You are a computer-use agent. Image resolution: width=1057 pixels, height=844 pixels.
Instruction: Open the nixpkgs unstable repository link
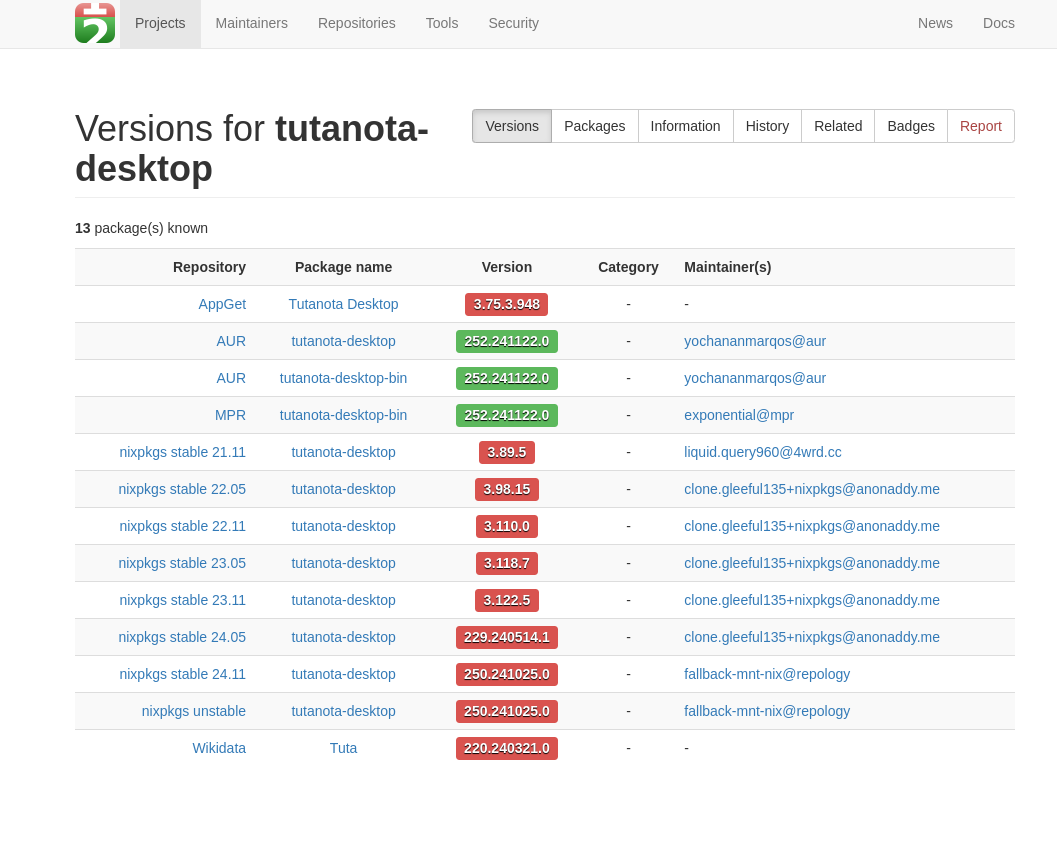tap(194, 711)
